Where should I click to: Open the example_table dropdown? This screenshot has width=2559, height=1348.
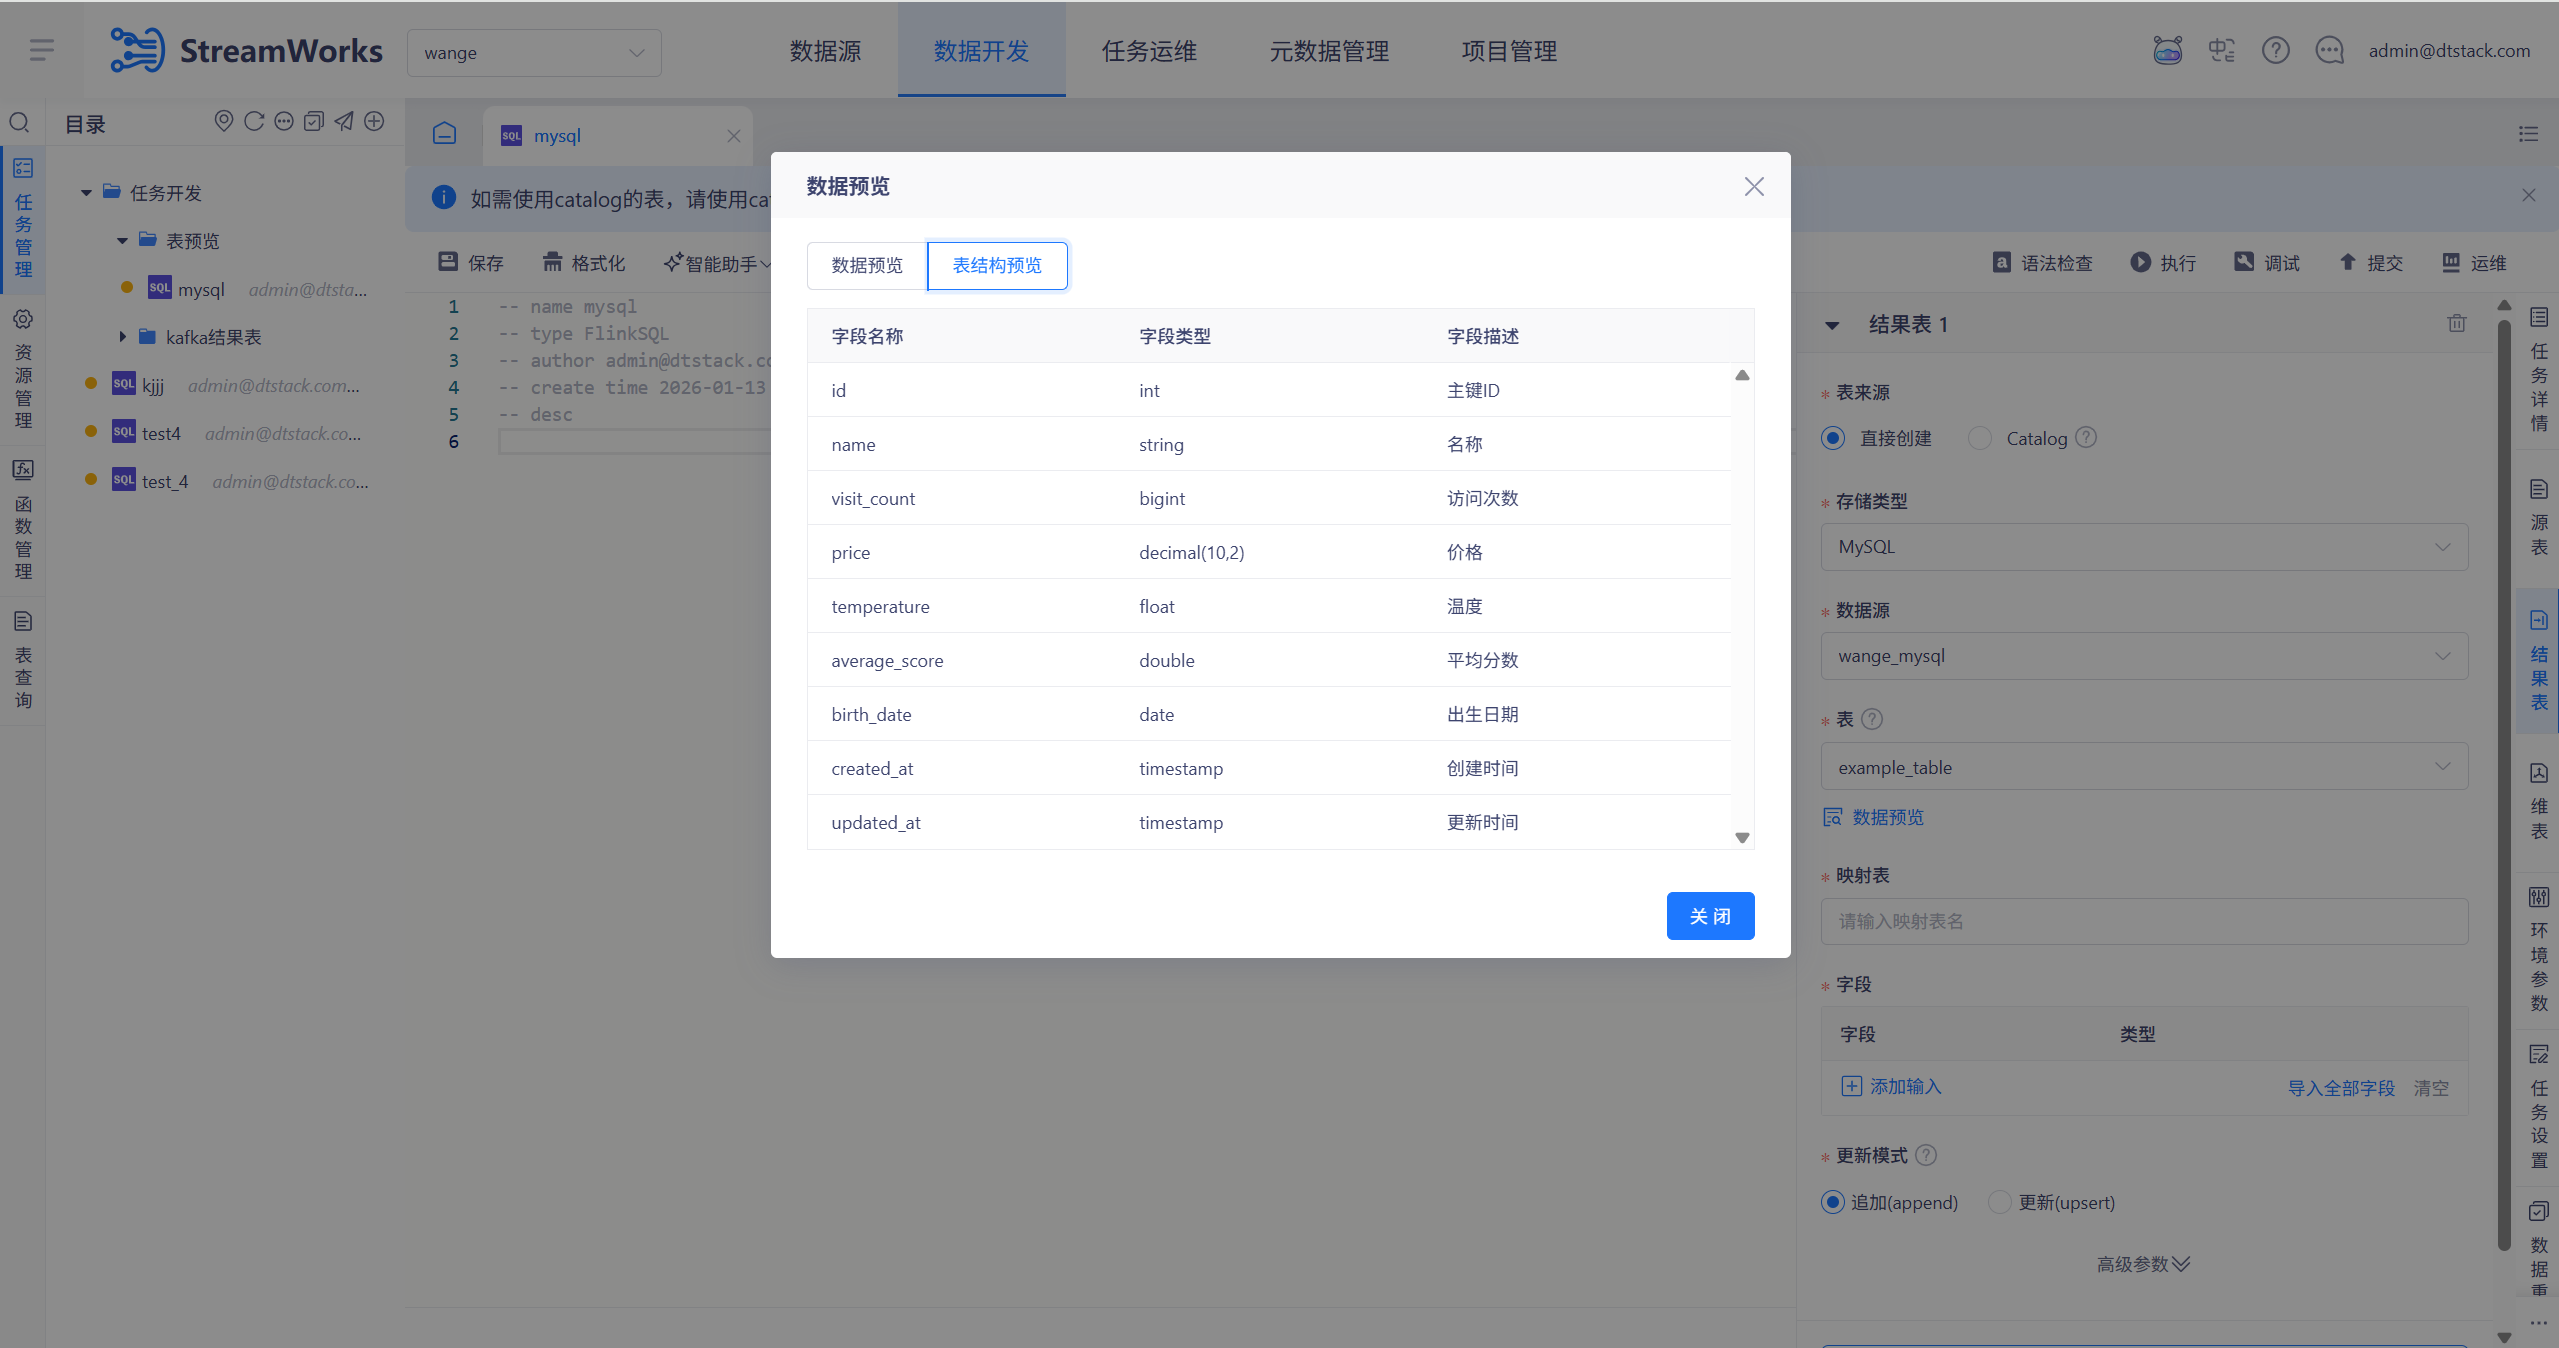pyautogui.click(x=2144, y=767)
